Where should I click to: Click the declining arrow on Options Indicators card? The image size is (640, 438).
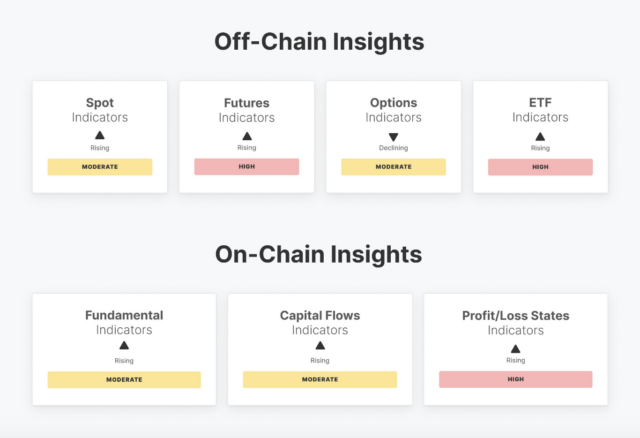point(393,137)
